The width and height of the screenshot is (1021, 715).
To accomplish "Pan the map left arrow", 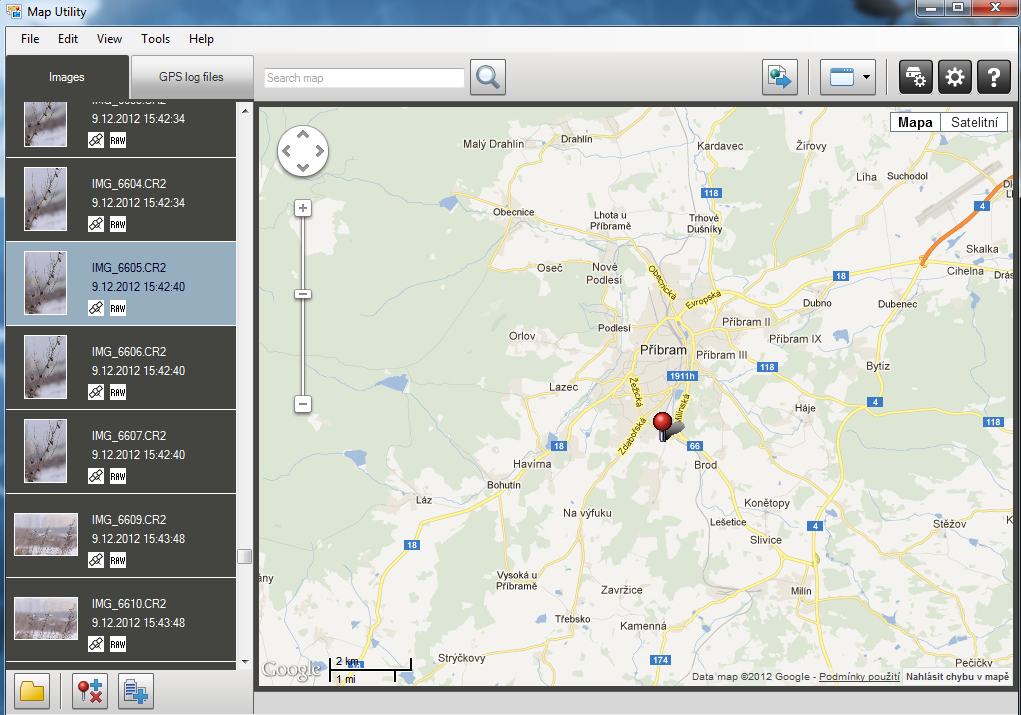I will point(287,151).
